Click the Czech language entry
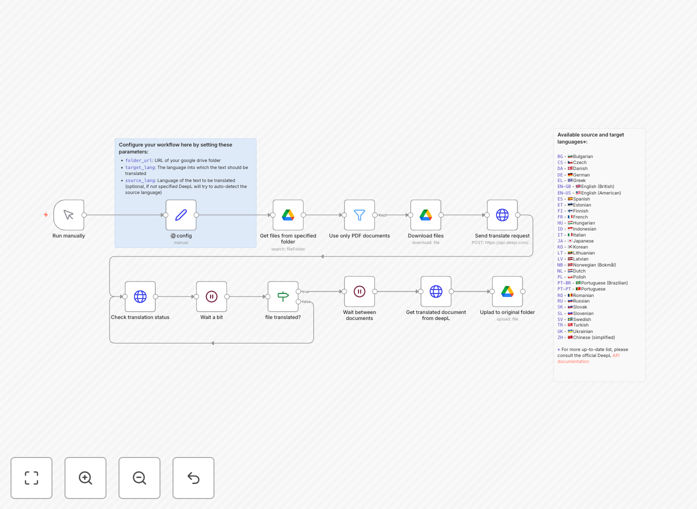The width and height of the screenshot is (697, 509). click(x=572, y=163)
